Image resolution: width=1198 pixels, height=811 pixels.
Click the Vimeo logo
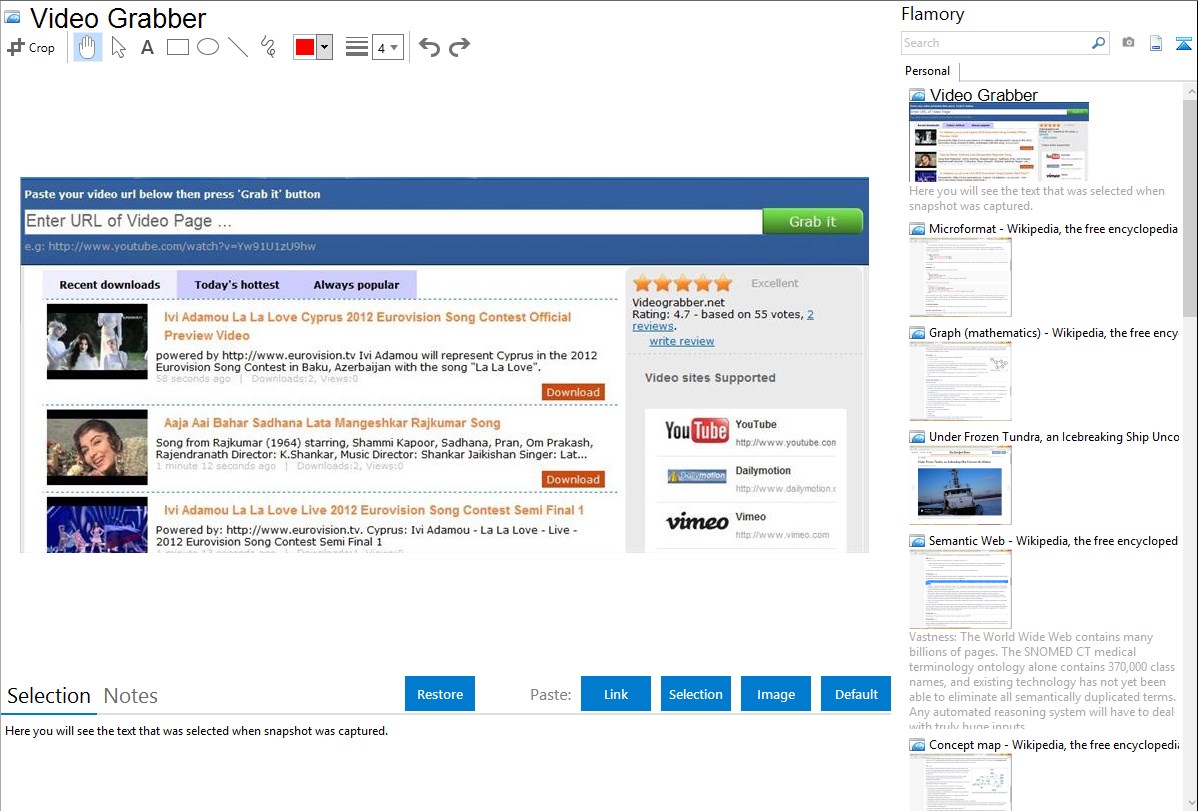tap(697, 523)
